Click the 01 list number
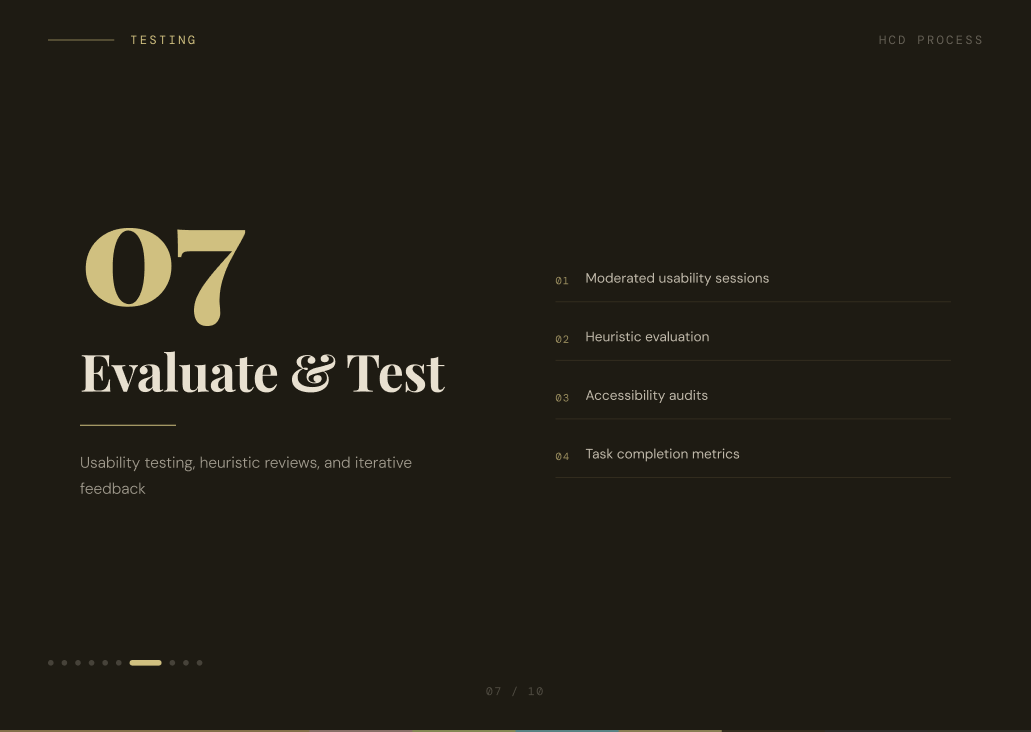 click(562, 281)
